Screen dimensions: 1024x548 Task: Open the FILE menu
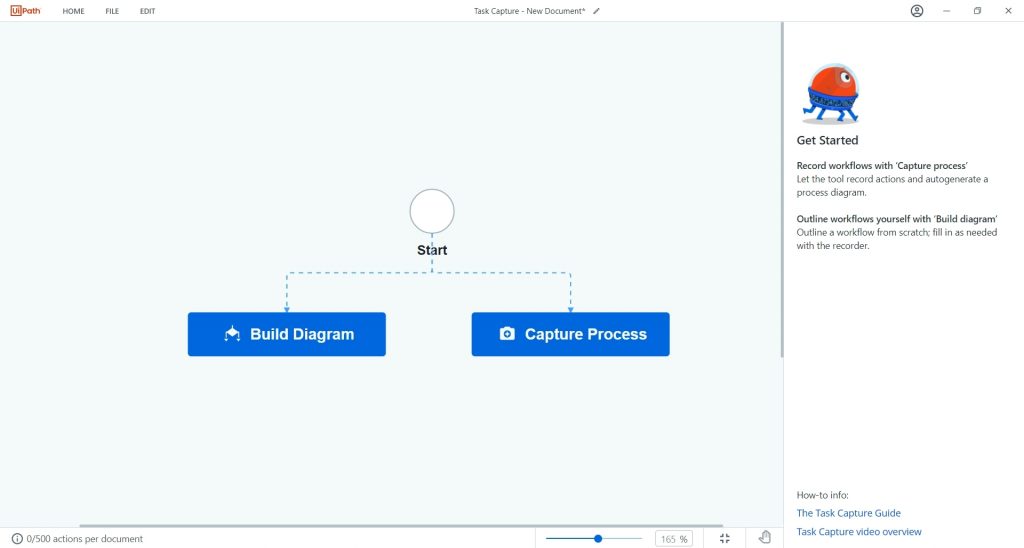pos(112,11)
